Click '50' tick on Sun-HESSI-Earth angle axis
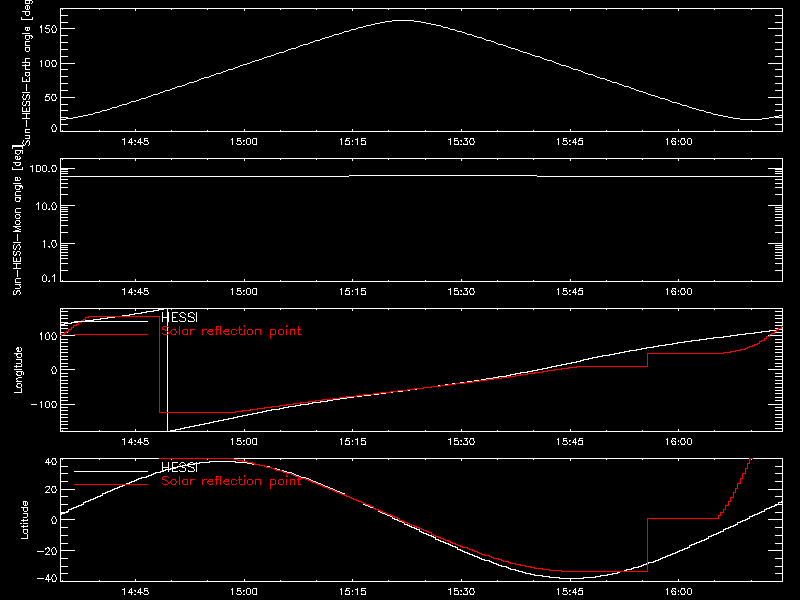This screenshot has height=600, width=800. coord(51,97)
